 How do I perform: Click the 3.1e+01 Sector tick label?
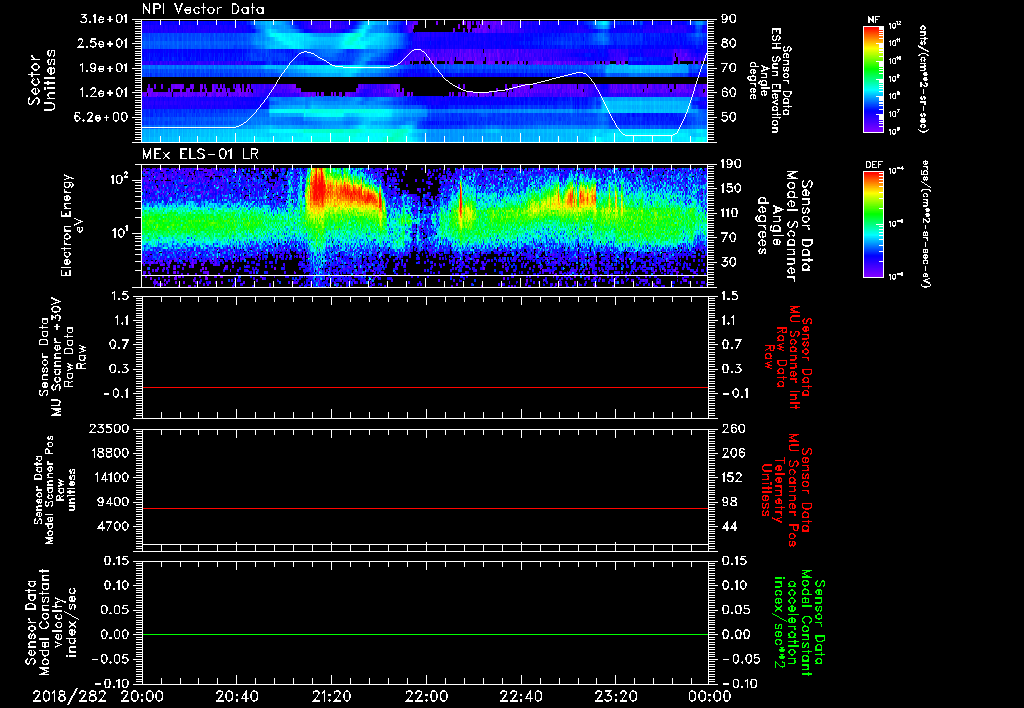tap(103, 19)
